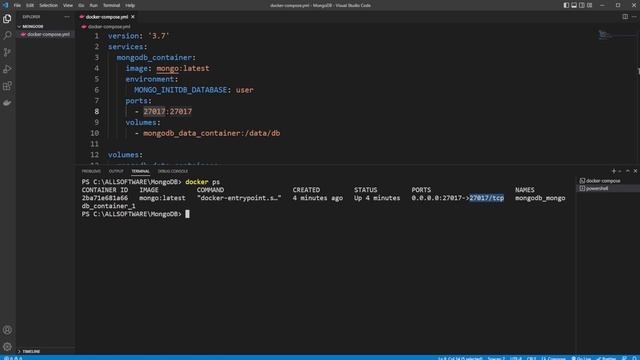
Task: Open the Go menu
Action: coord(81,5)
